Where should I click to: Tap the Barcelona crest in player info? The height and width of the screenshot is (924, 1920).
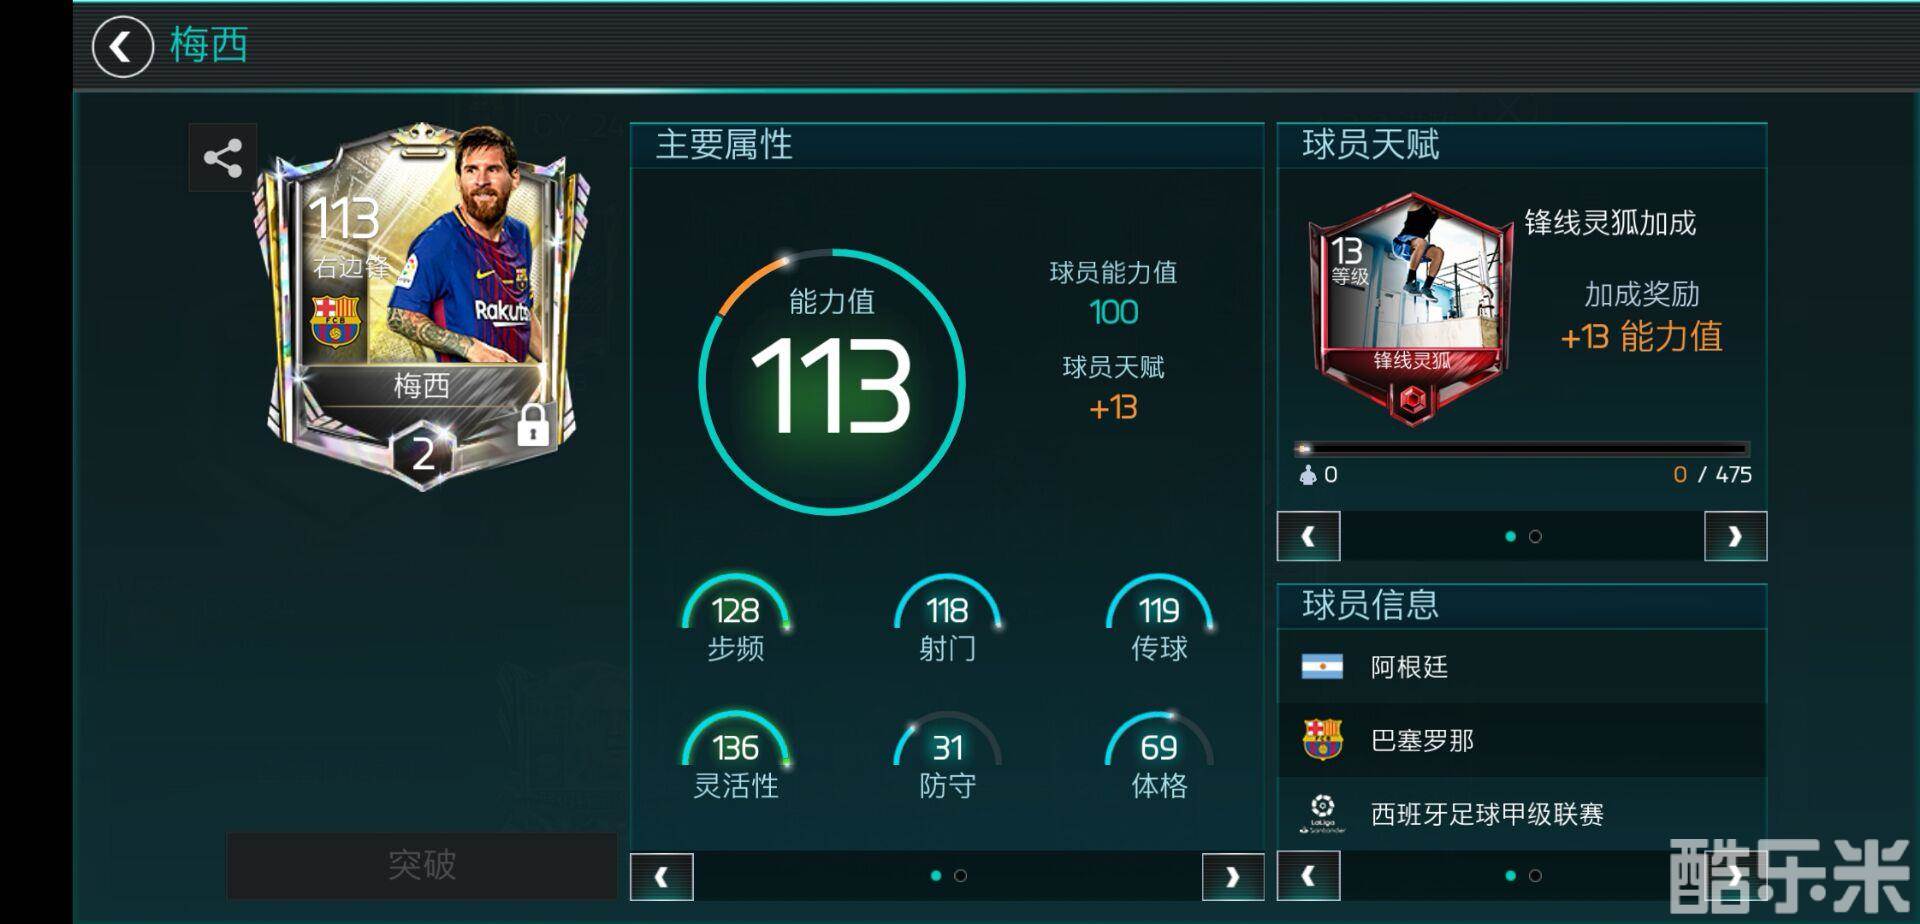tap(1322, 740)
